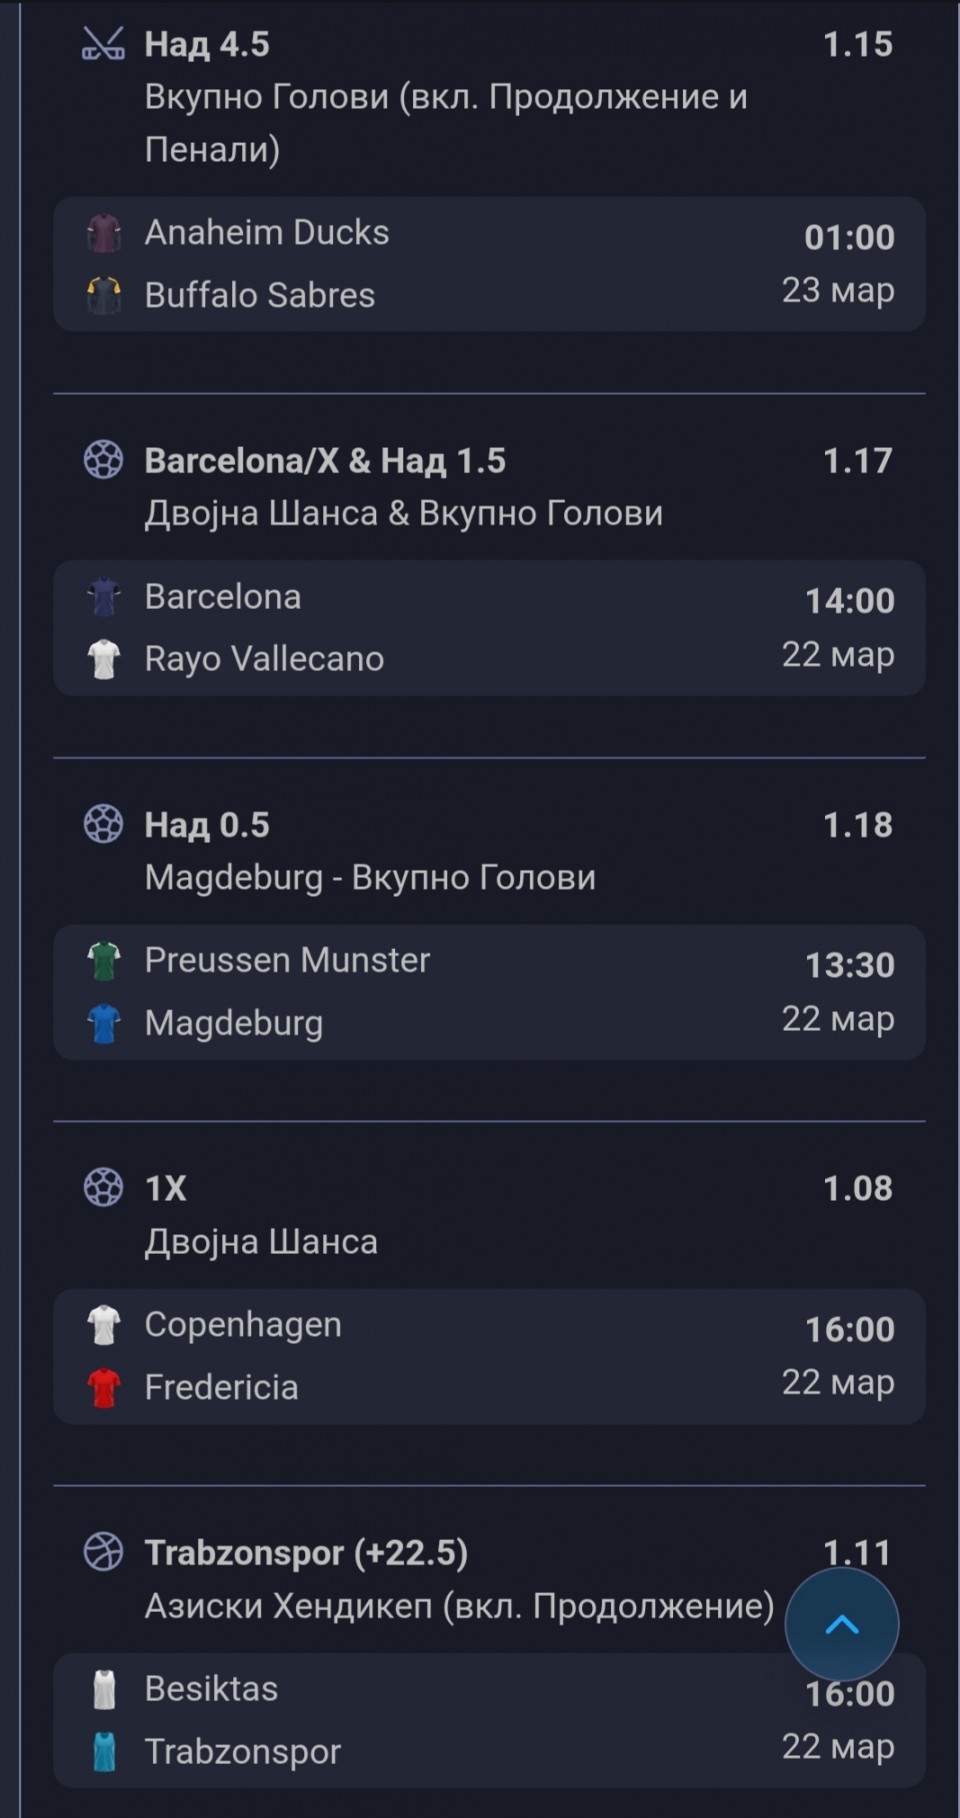Click the Preussen Munster green jersey icon

click(x=104, y=961)
